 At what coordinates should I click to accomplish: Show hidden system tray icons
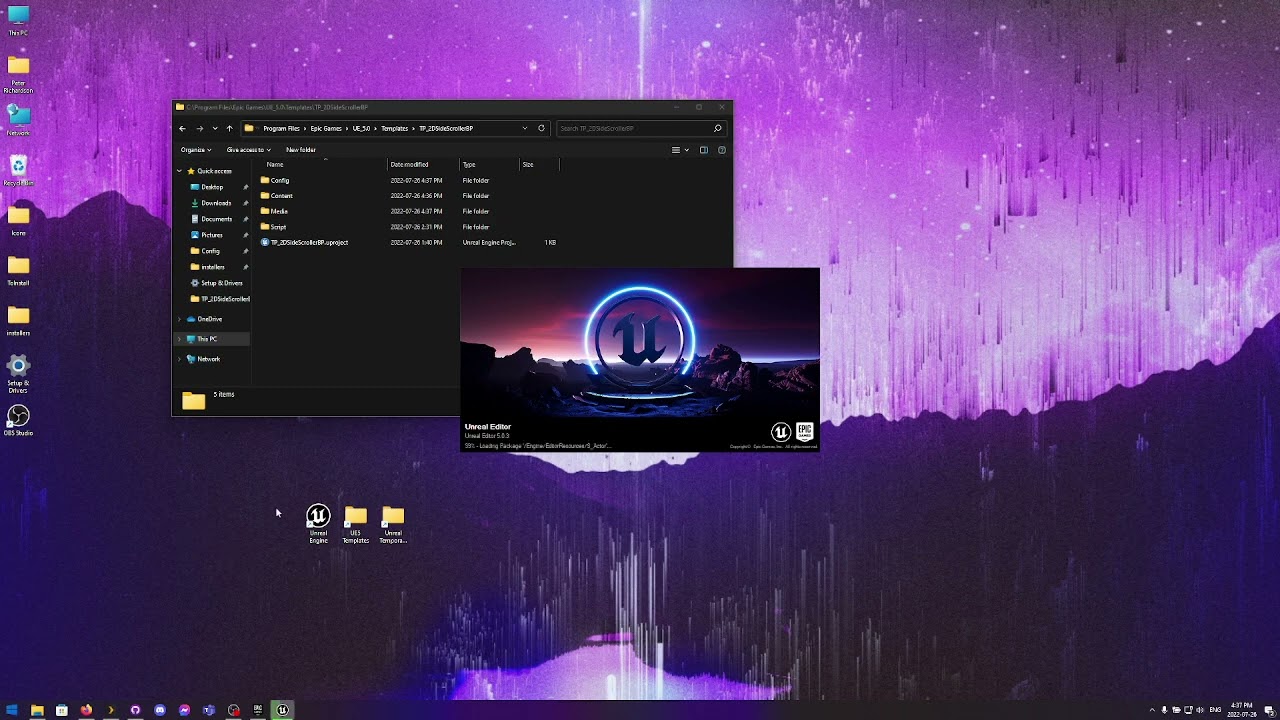[x=1151, y=710]
